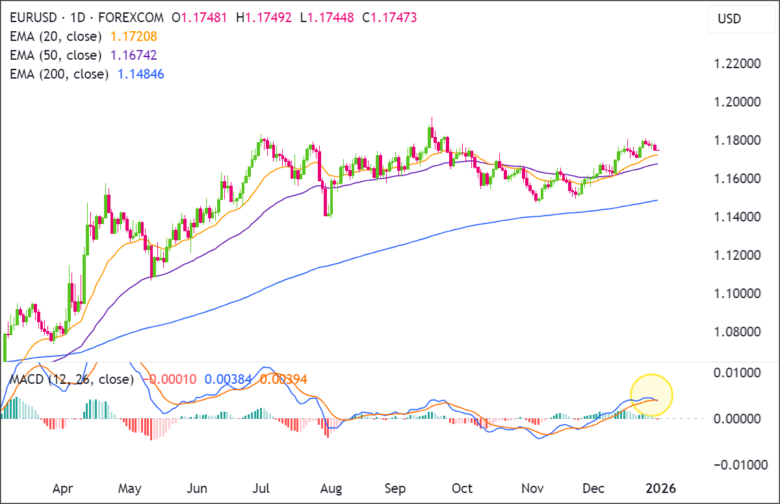Click the Nov date axis label
This screenshot has height=504, width=780.
[532, 489]
